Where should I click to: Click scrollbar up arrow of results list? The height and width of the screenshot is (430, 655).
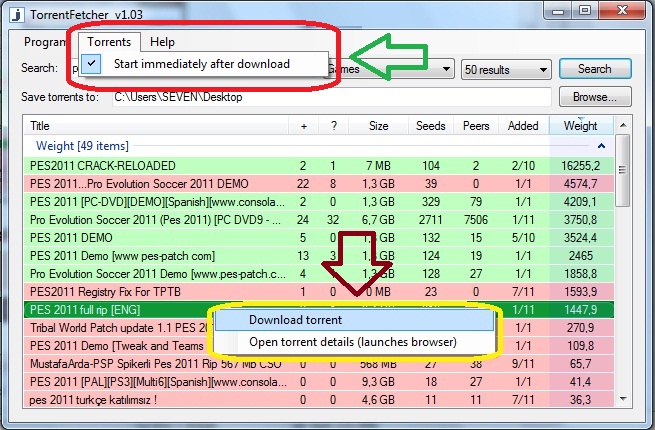click(623, 125)
